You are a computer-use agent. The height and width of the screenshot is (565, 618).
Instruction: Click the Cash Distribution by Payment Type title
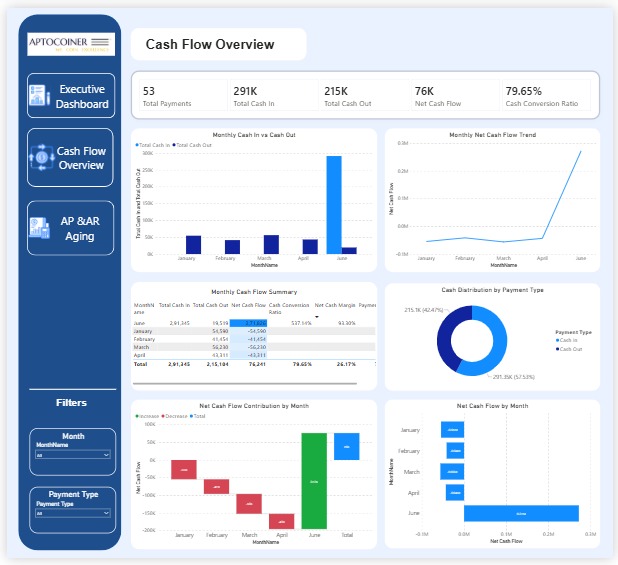(492, 290)
